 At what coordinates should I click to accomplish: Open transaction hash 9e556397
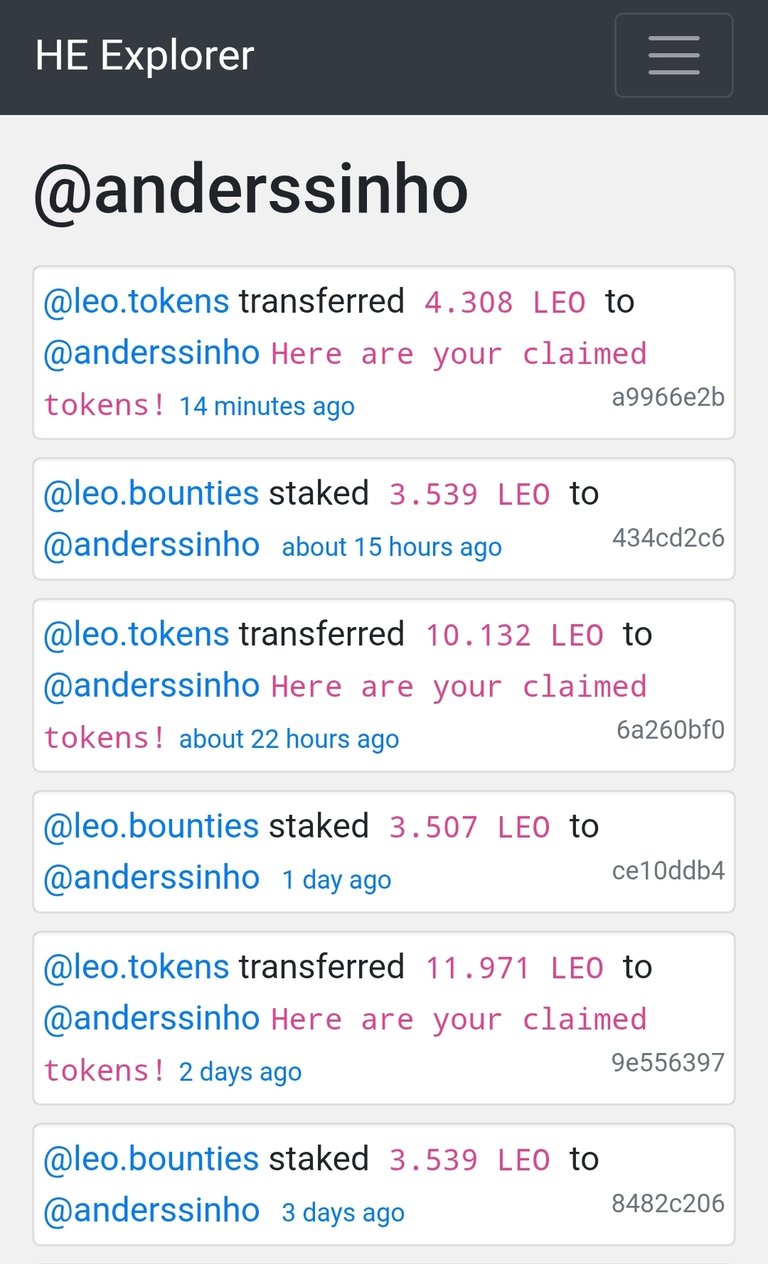(668, 1062)
